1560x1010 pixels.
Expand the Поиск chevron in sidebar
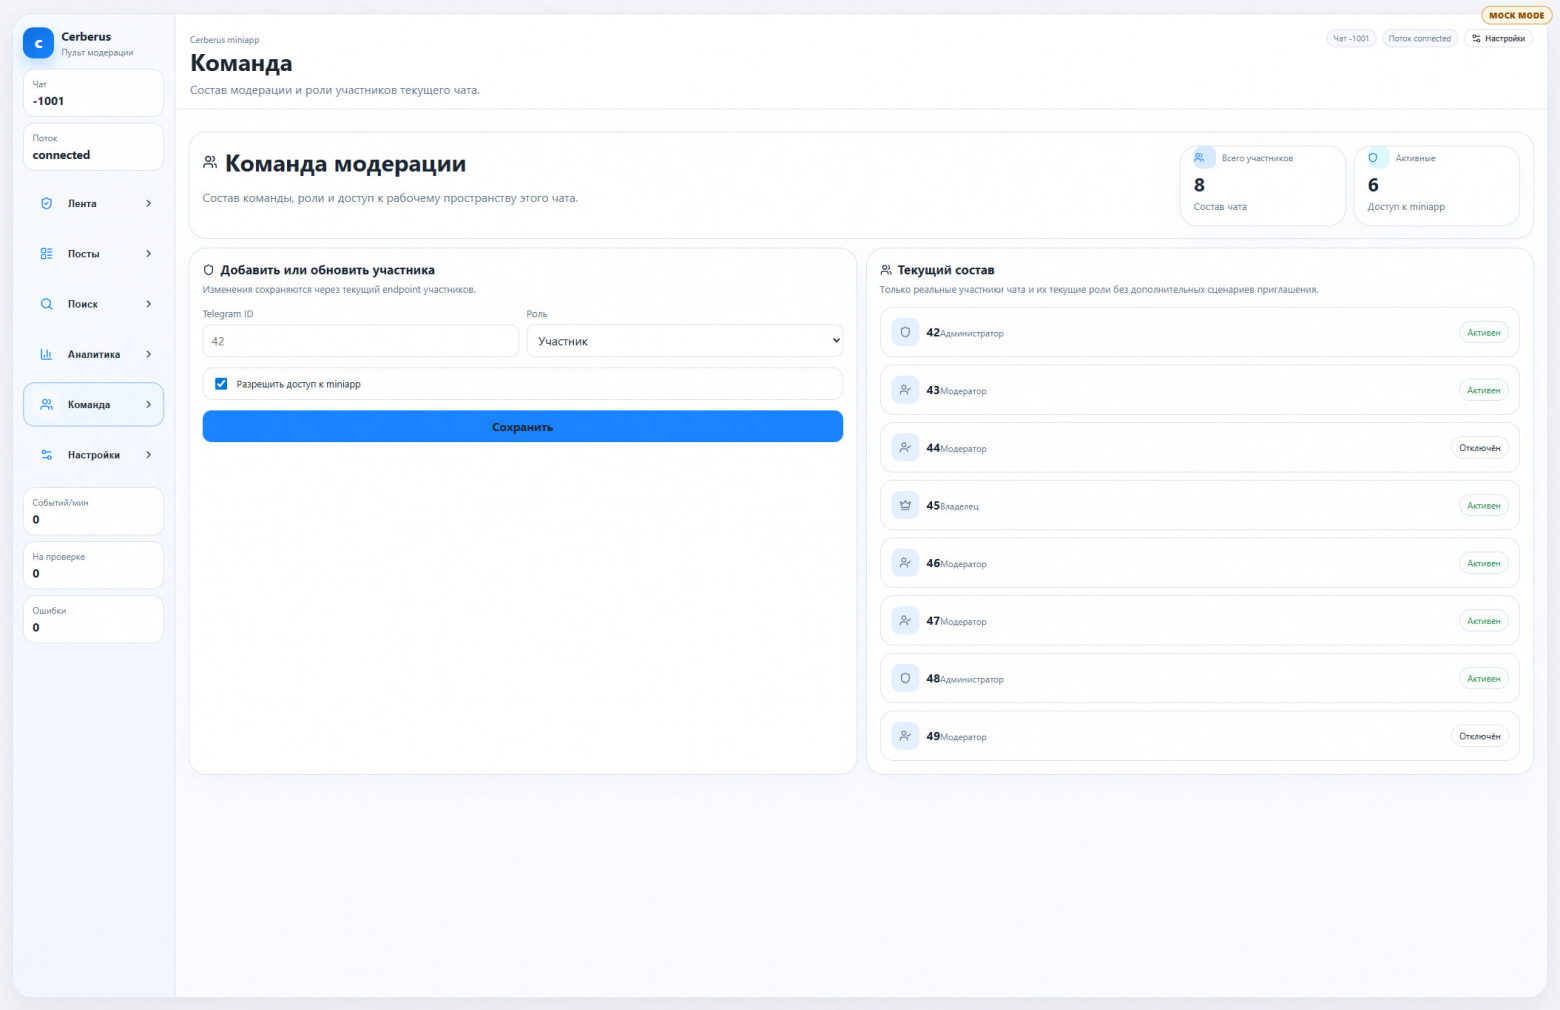tap(149, 304)
